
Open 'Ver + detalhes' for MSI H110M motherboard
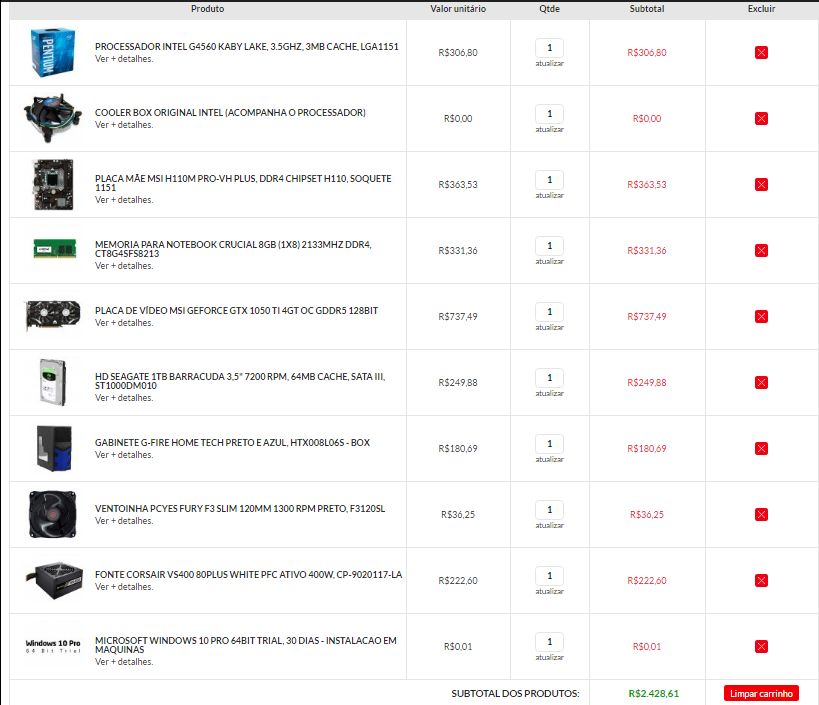click(x=124, y=200)
